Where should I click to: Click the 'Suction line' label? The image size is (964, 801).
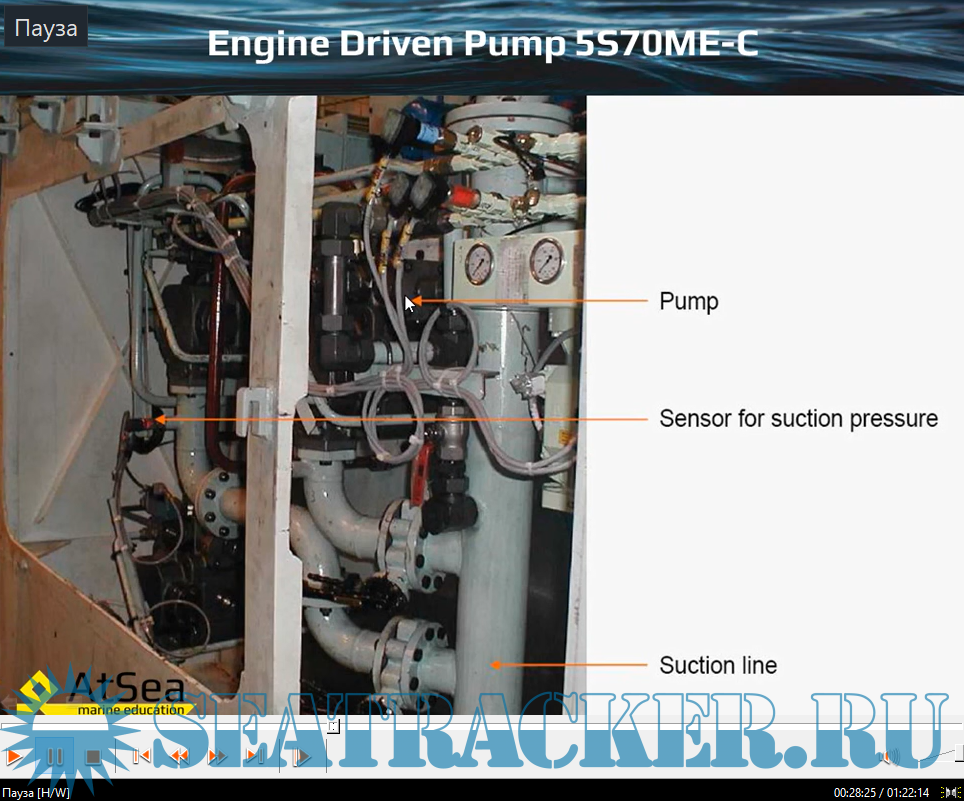[717, 665]
